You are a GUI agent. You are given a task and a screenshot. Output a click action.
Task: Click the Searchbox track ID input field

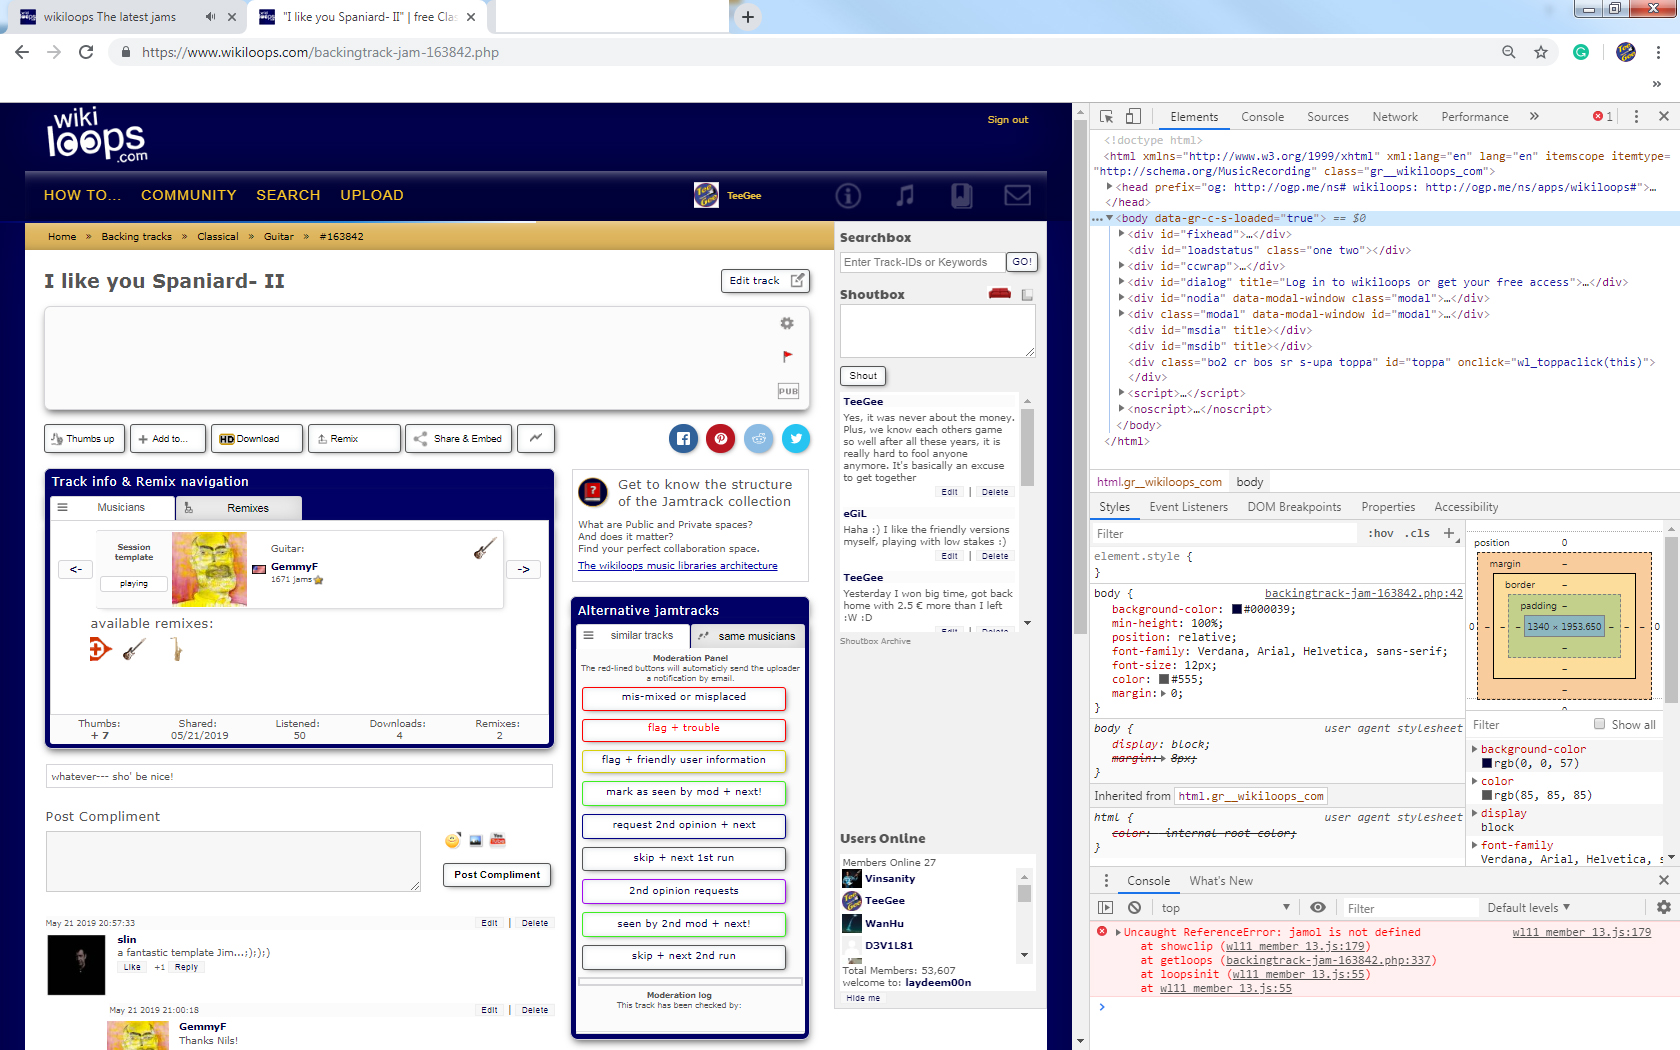[921, 262]
